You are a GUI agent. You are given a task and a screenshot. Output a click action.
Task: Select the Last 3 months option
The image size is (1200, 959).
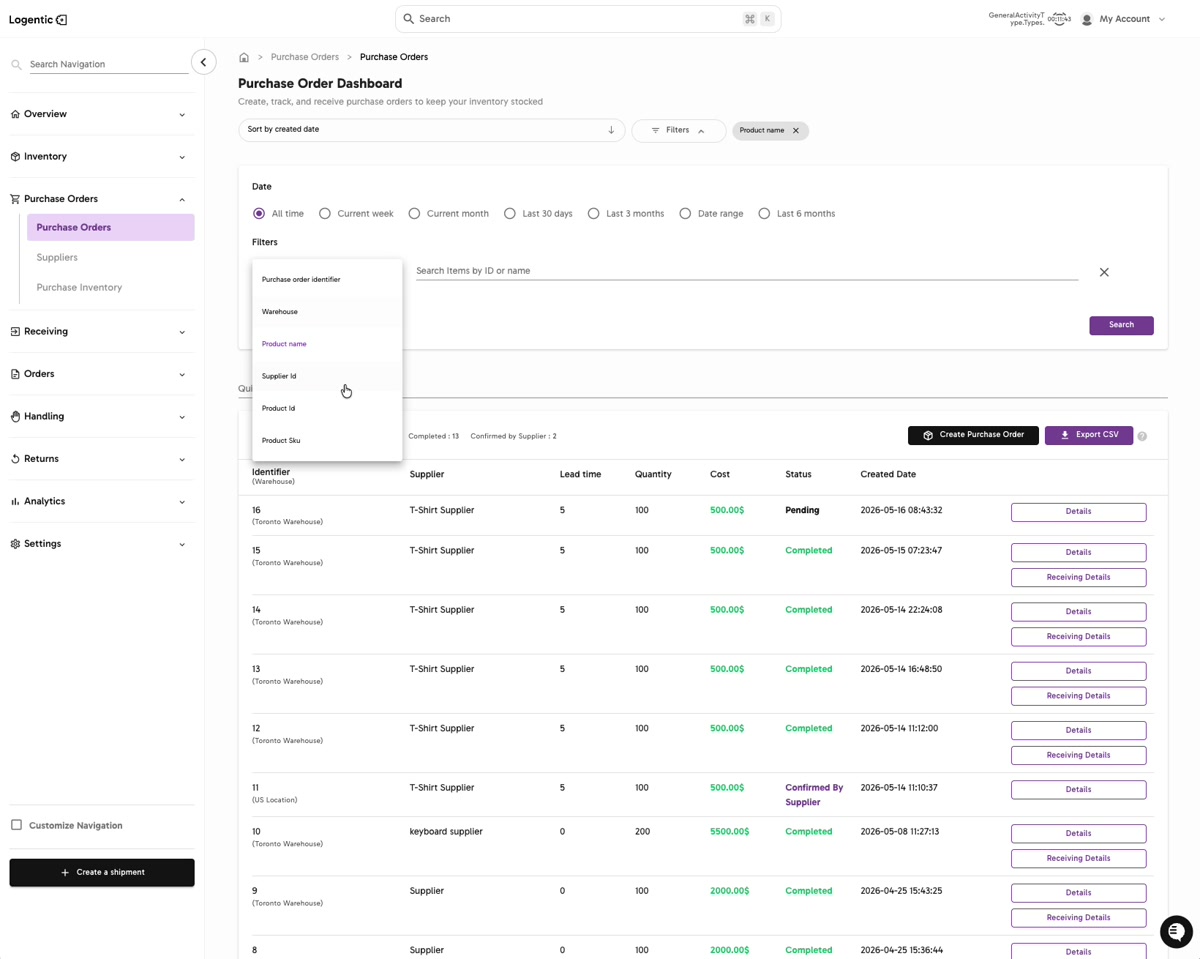click(594, 213)
